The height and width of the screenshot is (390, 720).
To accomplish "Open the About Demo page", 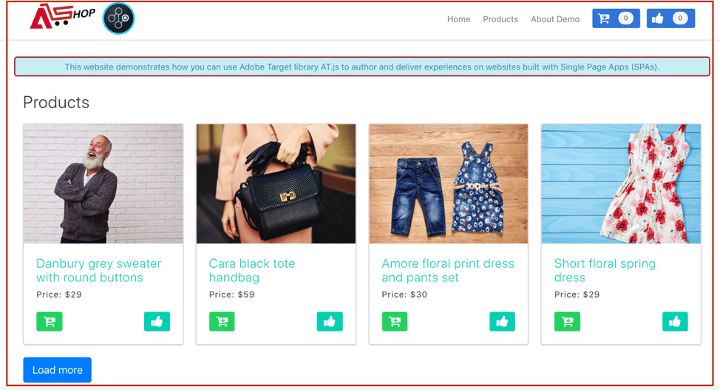I will pyautogui.click(x=555, y=19).
